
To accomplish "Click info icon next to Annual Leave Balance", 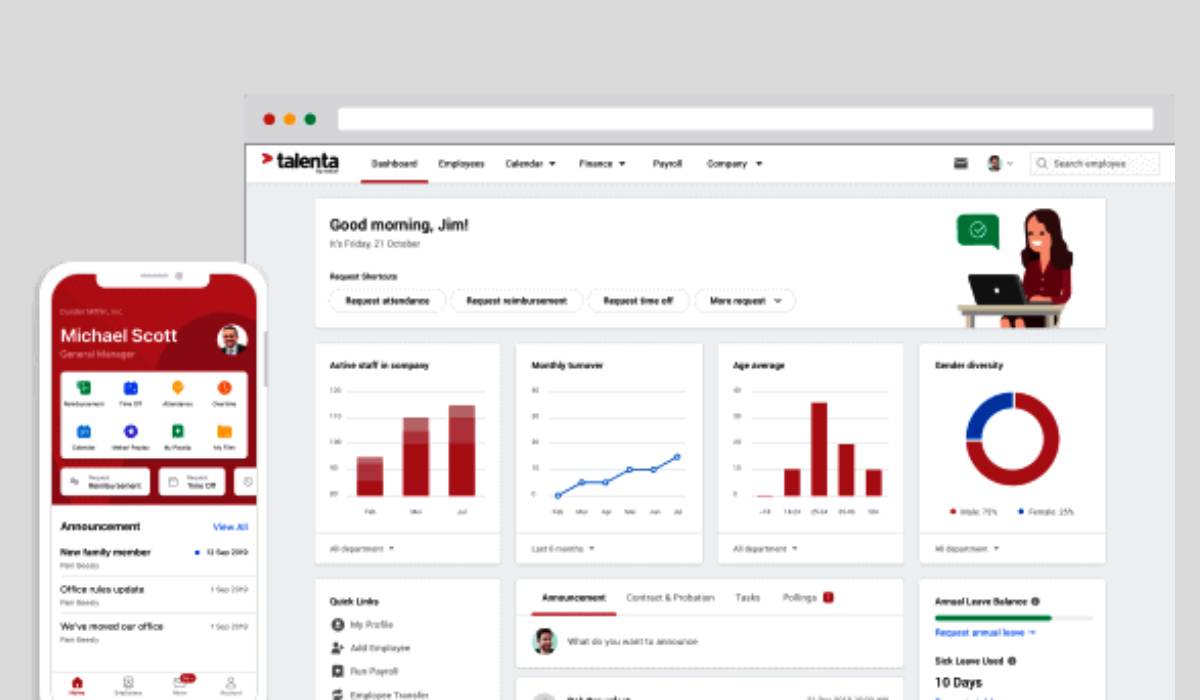I will click(x=1035, y=601).
